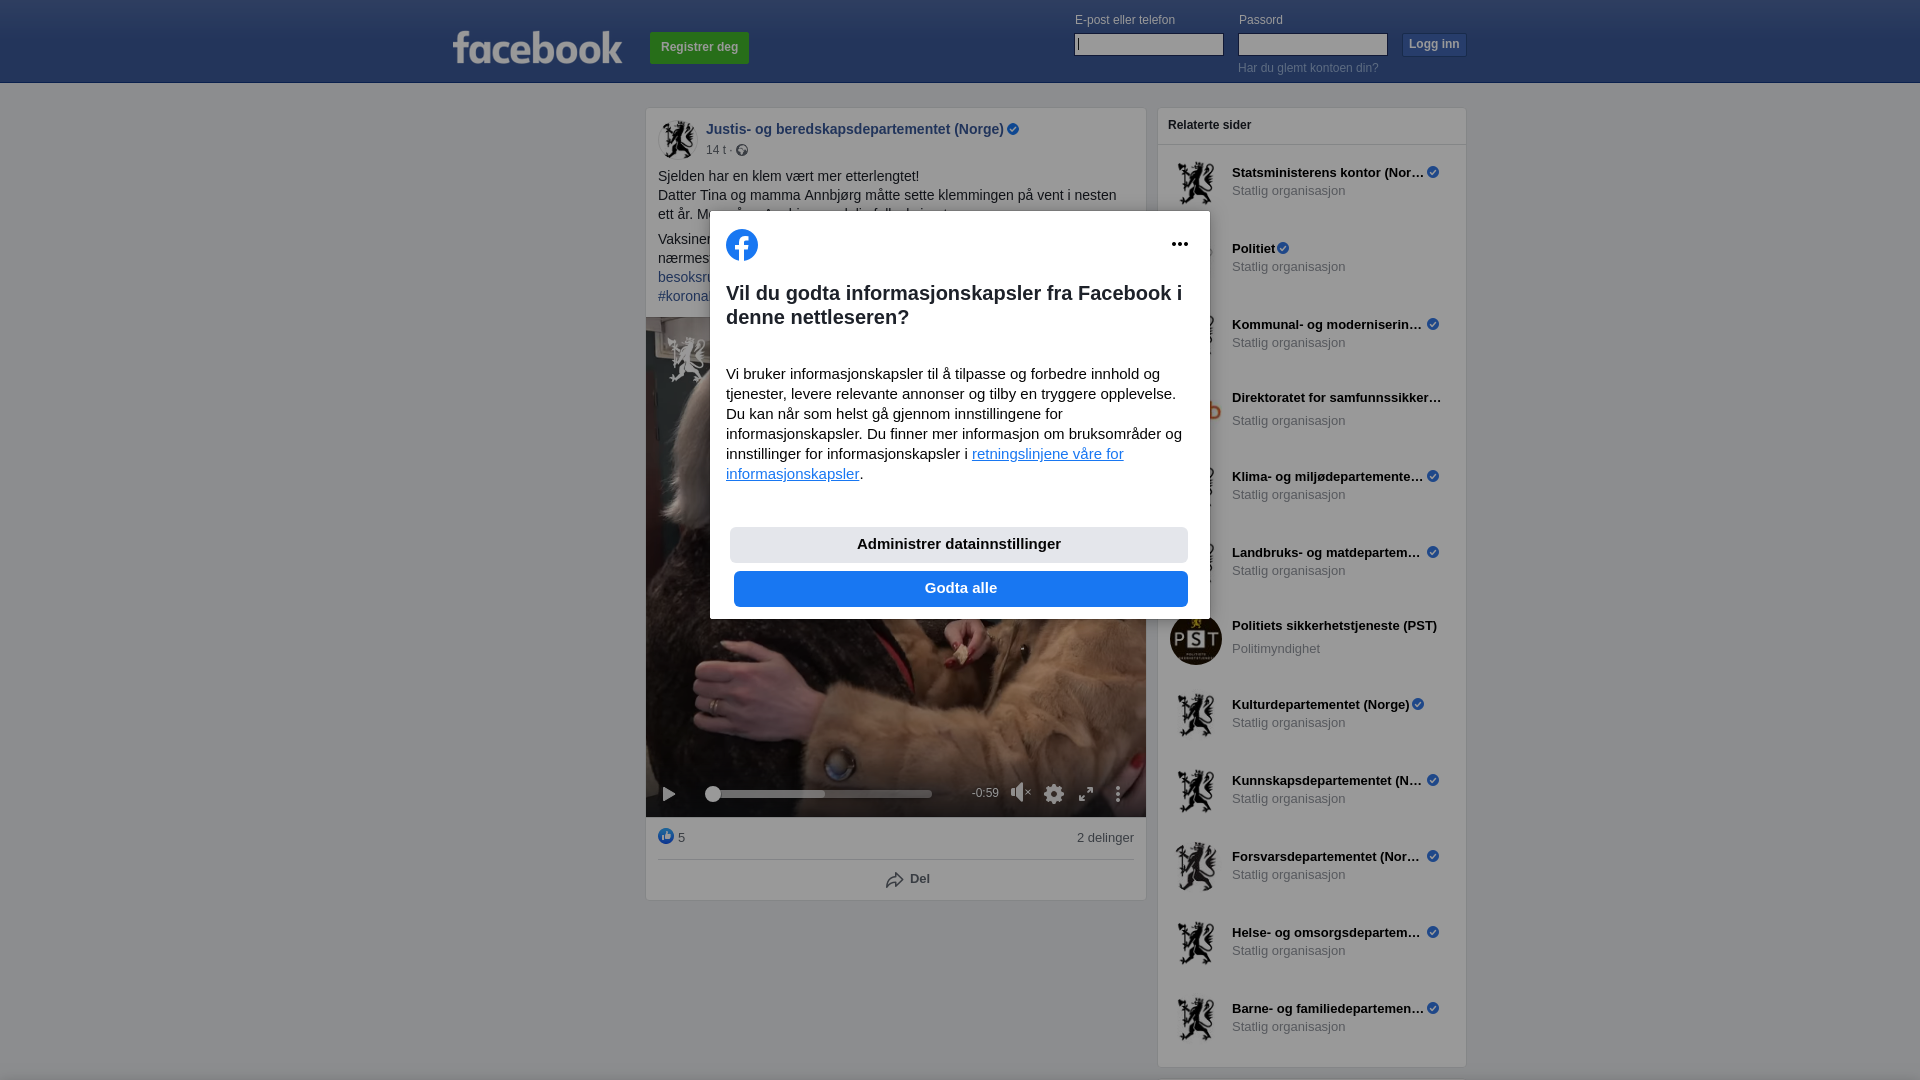This screenshot has height=1080, width=1920.
Task: Open the cookie policy guidelines link
Action: 925,464
